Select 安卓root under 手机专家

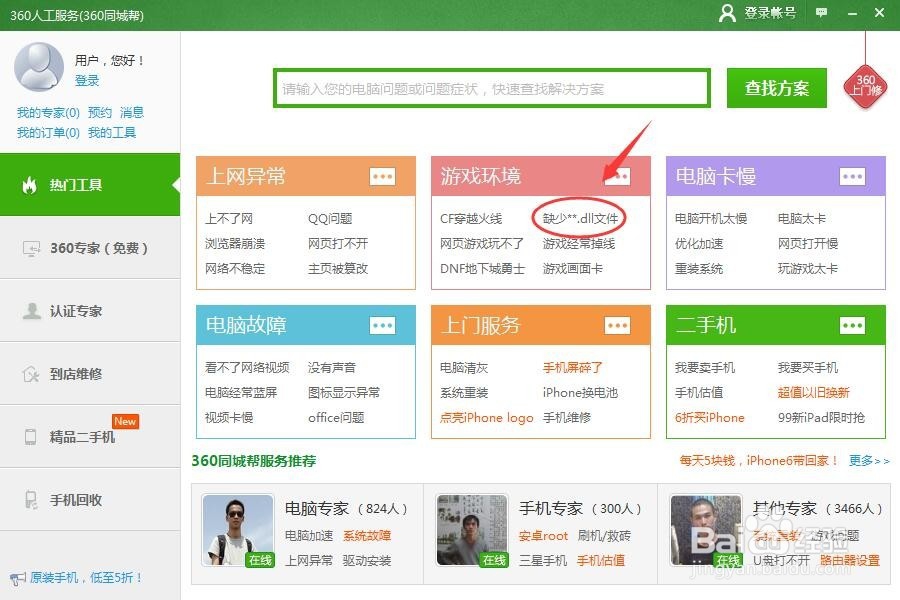point(543,536)
